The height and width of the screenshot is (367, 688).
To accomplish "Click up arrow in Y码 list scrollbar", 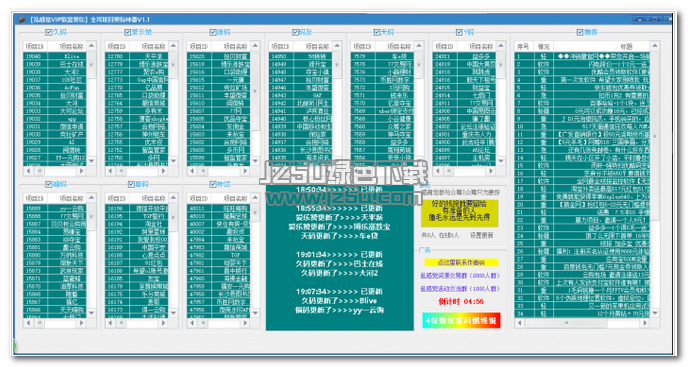I will pyautogui.click(x=501, y=46).
